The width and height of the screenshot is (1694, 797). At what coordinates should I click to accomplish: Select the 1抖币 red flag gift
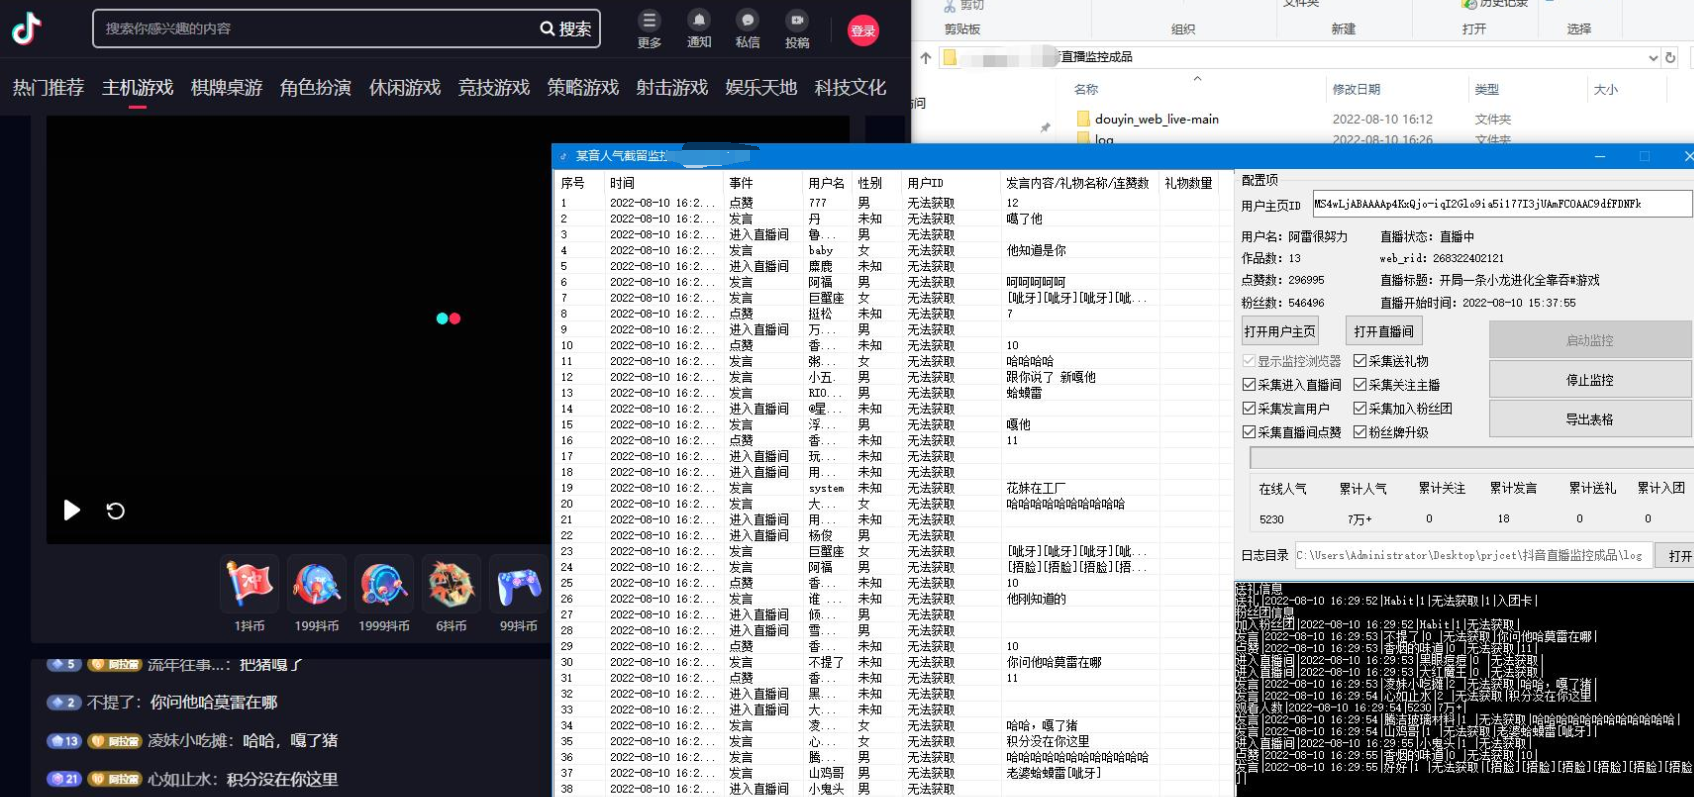coord(249,584)
